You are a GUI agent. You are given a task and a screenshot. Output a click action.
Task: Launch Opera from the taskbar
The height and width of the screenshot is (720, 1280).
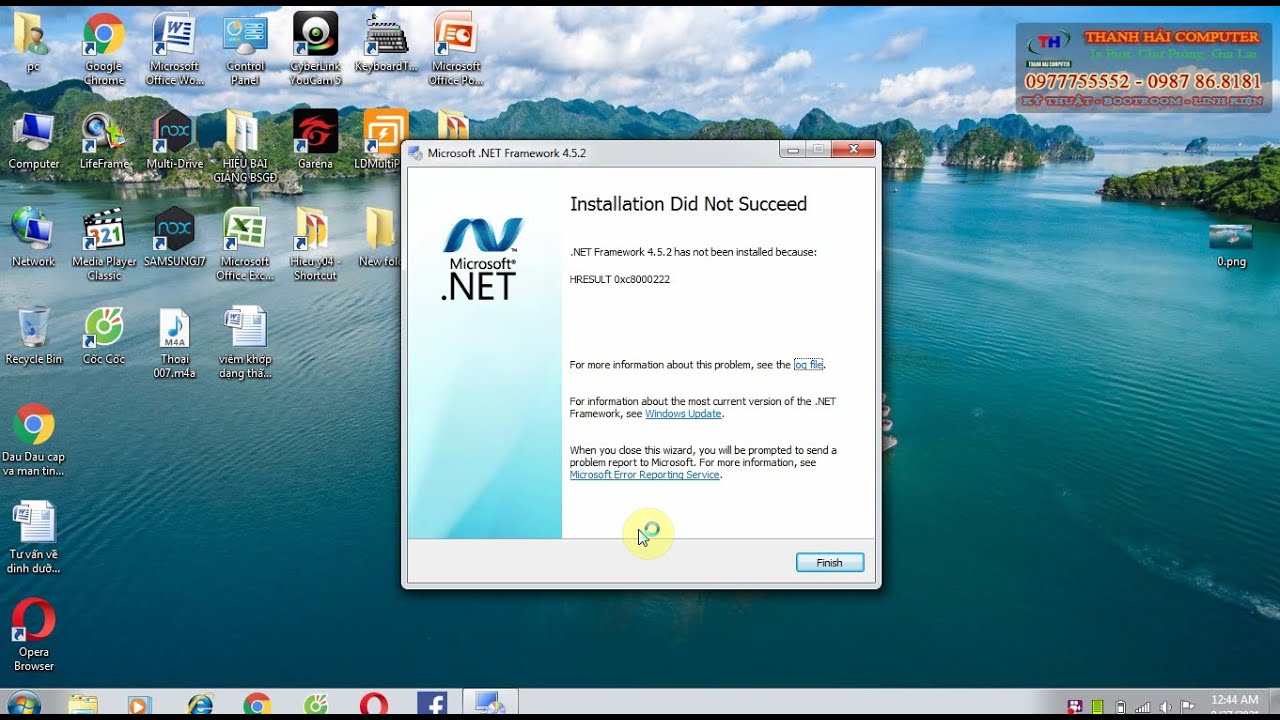[x=373, y=705]
